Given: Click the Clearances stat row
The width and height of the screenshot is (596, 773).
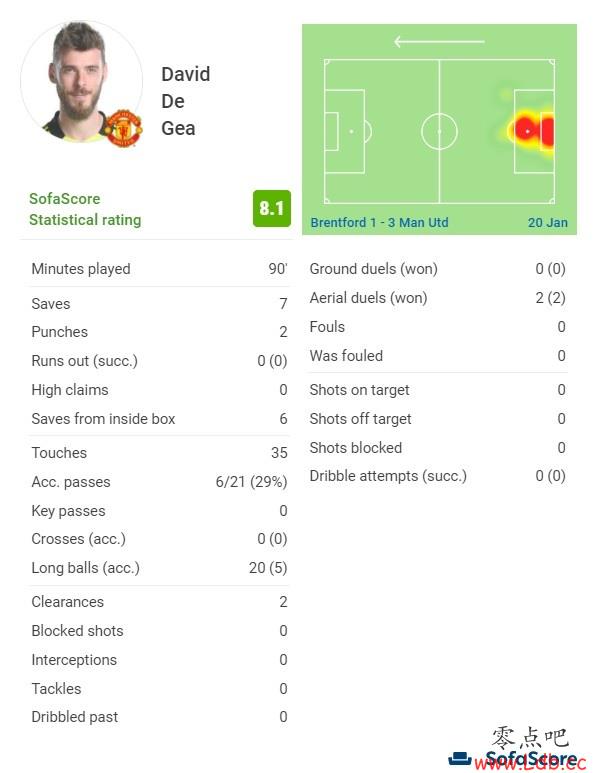Looking at the screenshot, I should 159,602.
